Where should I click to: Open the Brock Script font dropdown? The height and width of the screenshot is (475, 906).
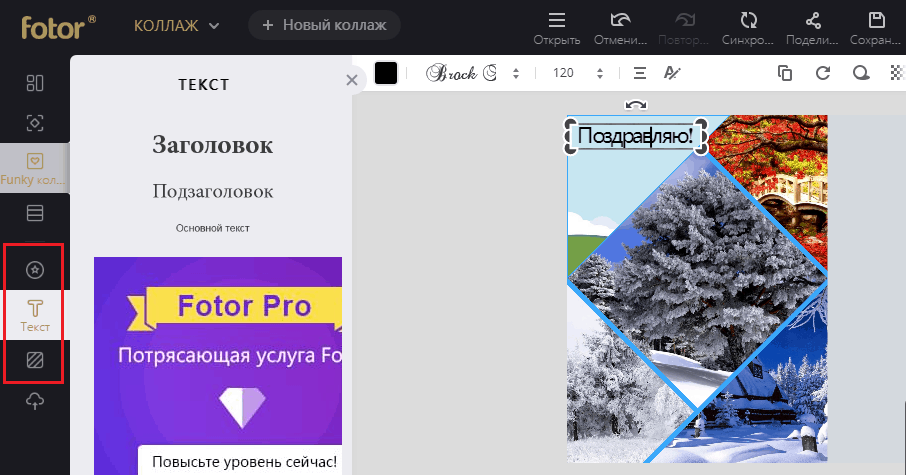point(474,73)
